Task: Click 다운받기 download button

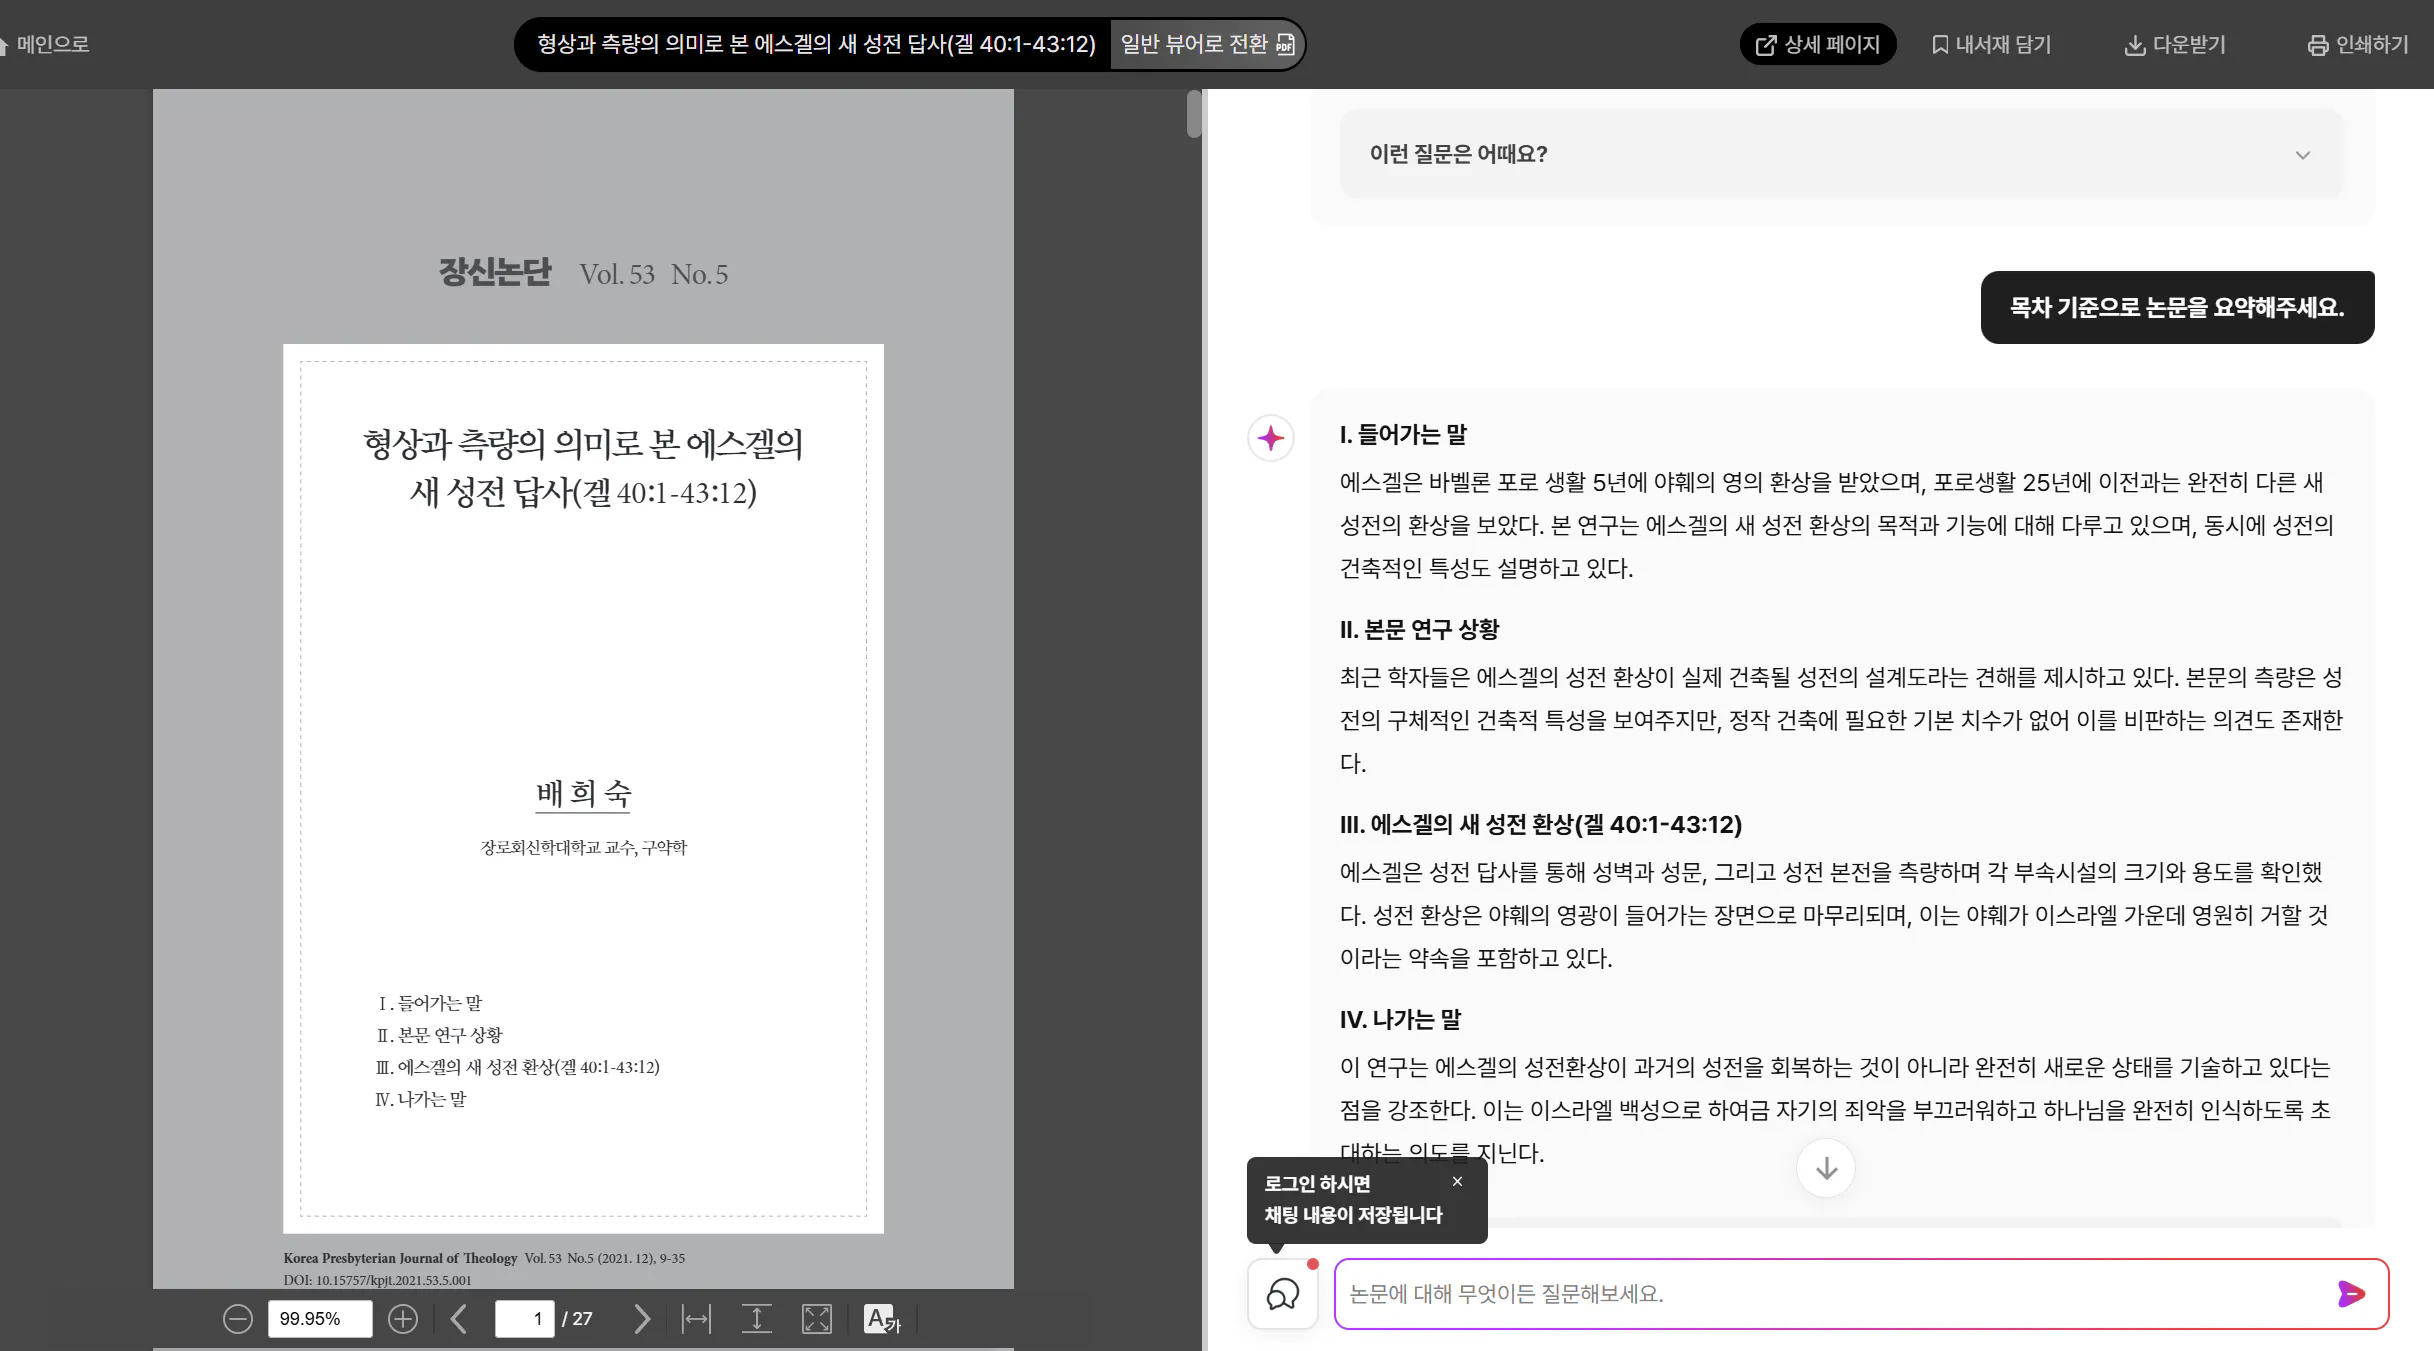Action: point(2175,44)
